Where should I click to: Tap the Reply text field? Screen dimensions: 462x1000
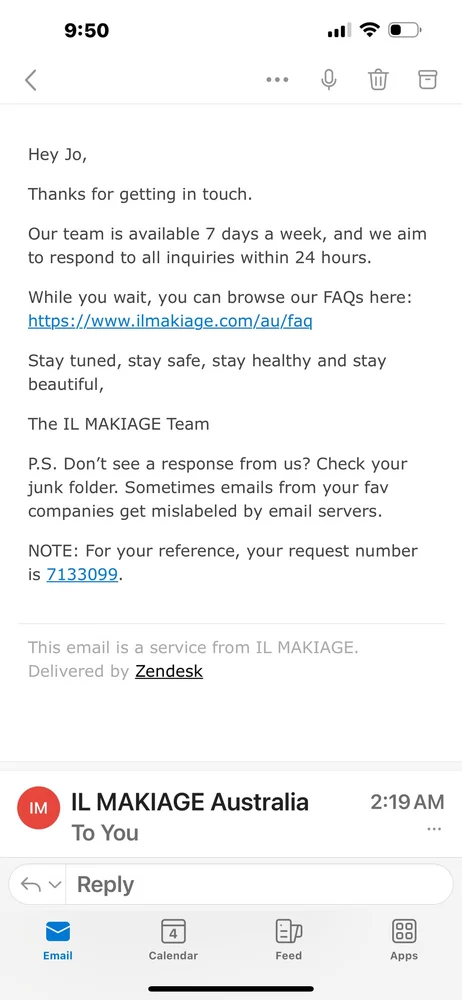[x=259, y=884]
